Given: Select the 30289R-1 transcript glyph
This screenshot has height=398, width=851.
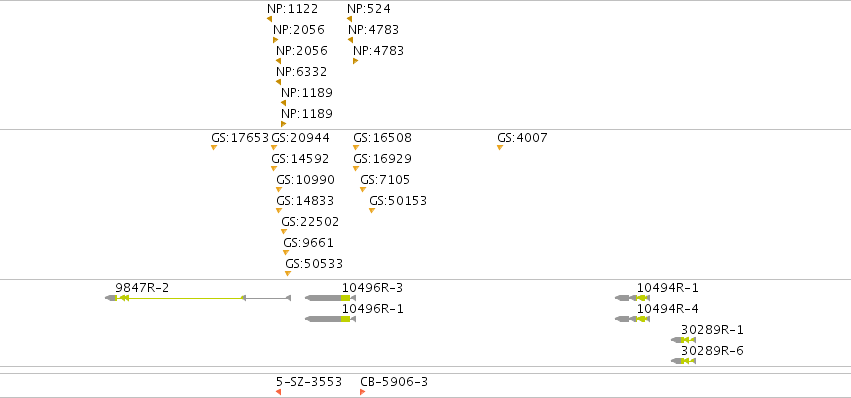Looking at the screenshot, I should coord(683,340).
